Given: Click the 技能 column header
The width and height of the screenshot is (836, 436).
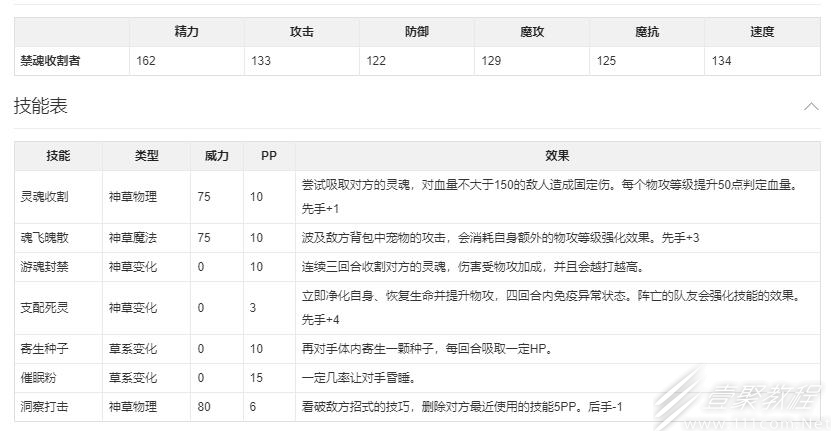Looking at the screenshot, I should point(58,156).
